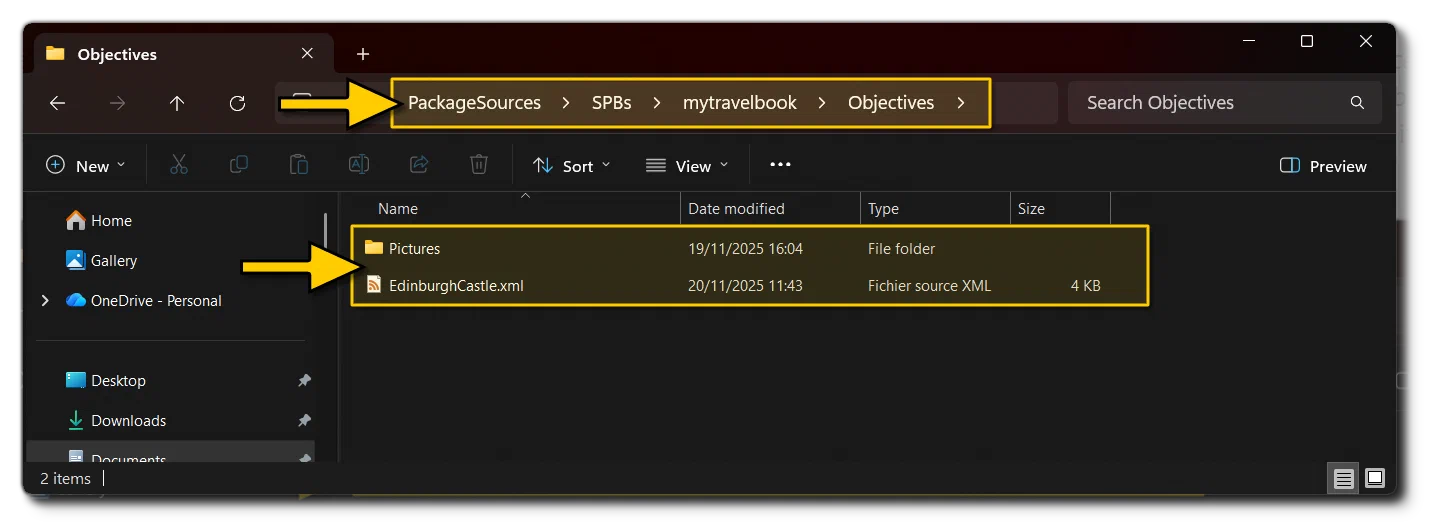Toggle the Preview pane
Viewport: 1432px width, 530px height.
[1323, 166]
